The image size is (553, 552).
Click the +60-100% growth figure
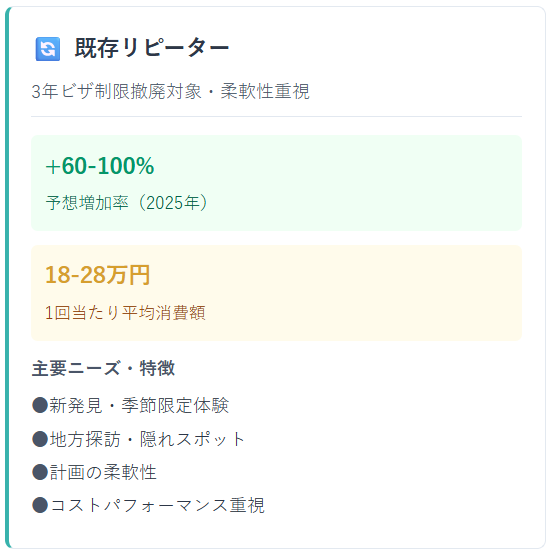pyautogui.click(x=100, y=166)
